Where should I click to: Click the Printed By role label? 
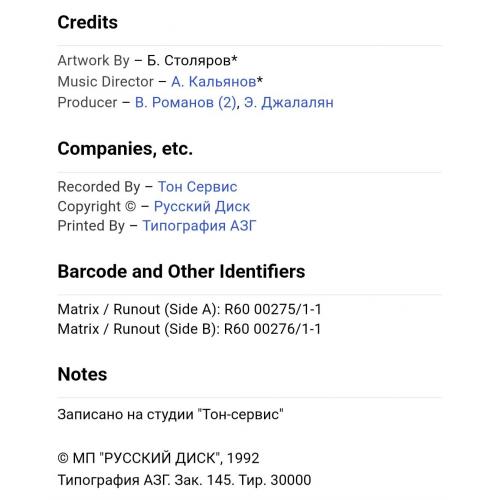(91, 226)
